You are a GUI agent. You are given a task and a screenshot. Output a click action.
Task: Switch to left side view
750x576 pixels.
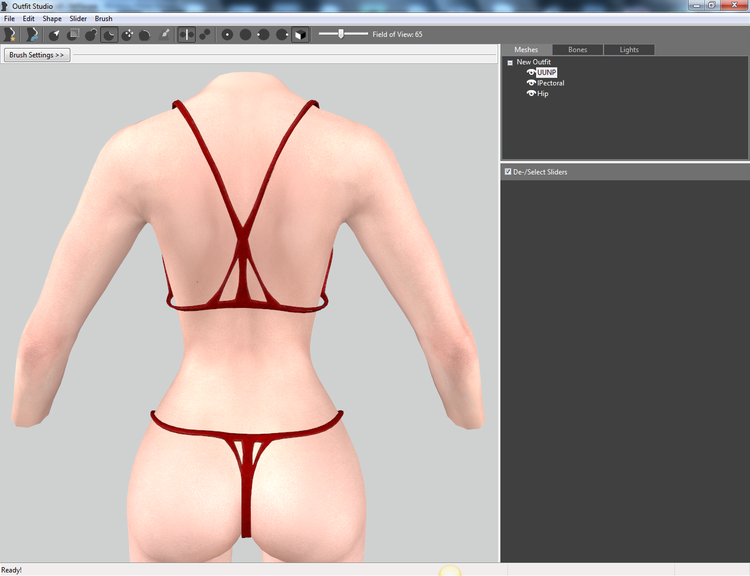click(264, 34)
